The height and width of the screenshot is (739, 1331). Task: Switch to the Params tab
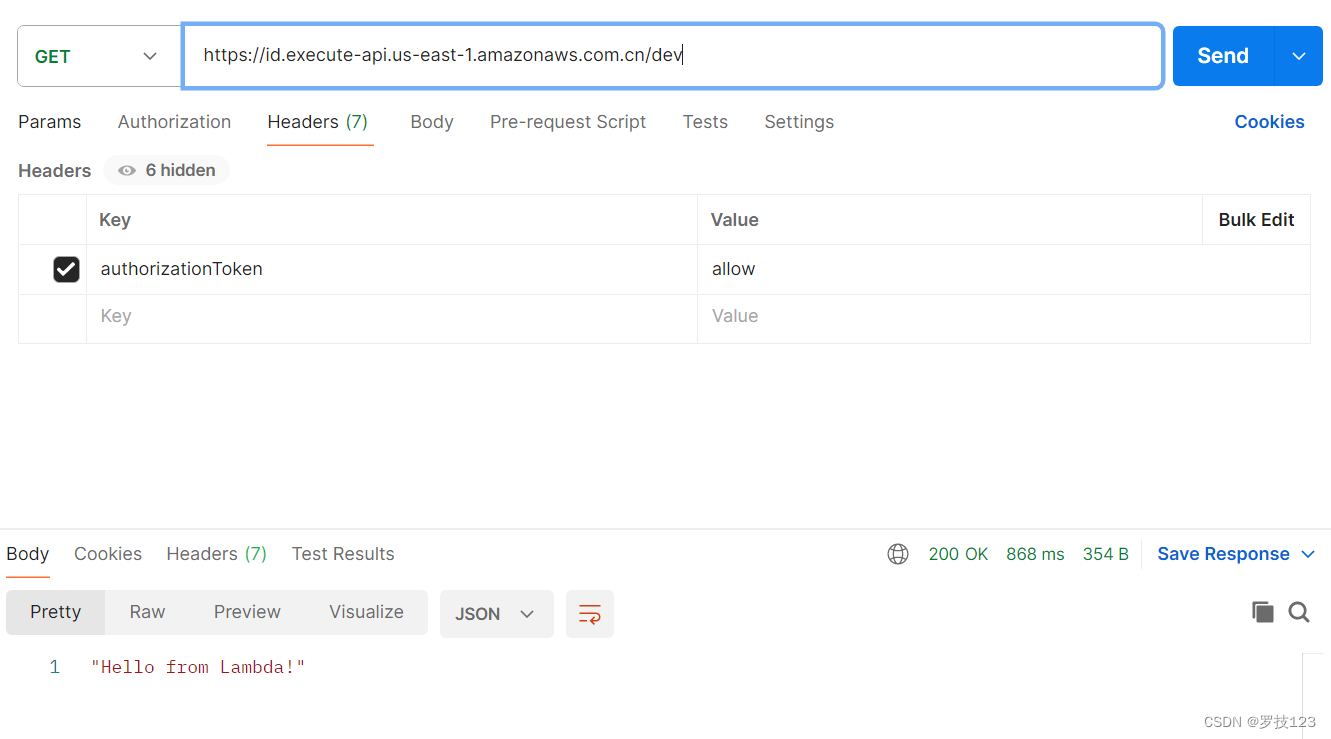[x=49, y=122]
